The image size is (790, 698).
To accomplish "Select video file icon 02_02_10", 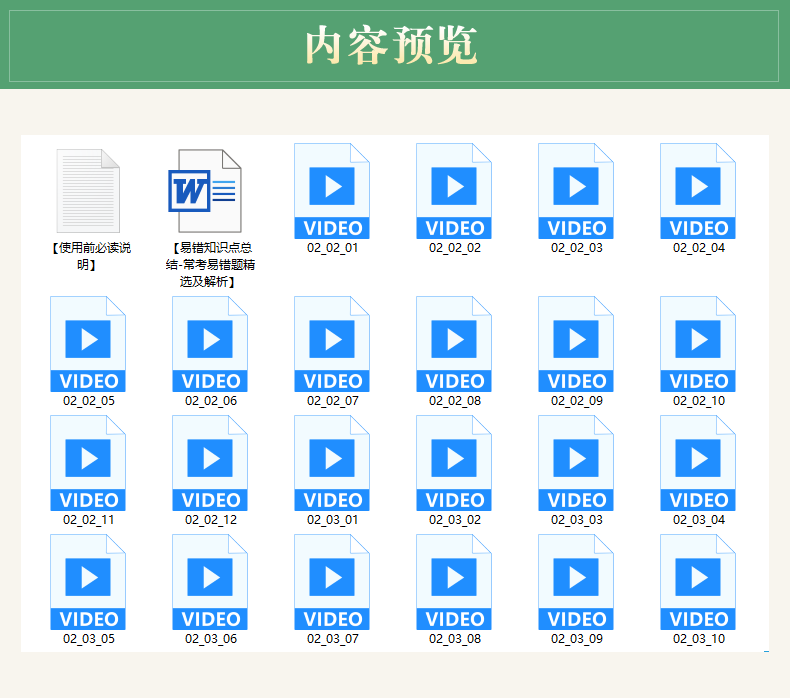I will pyautogui.click(x=698, y=344).
